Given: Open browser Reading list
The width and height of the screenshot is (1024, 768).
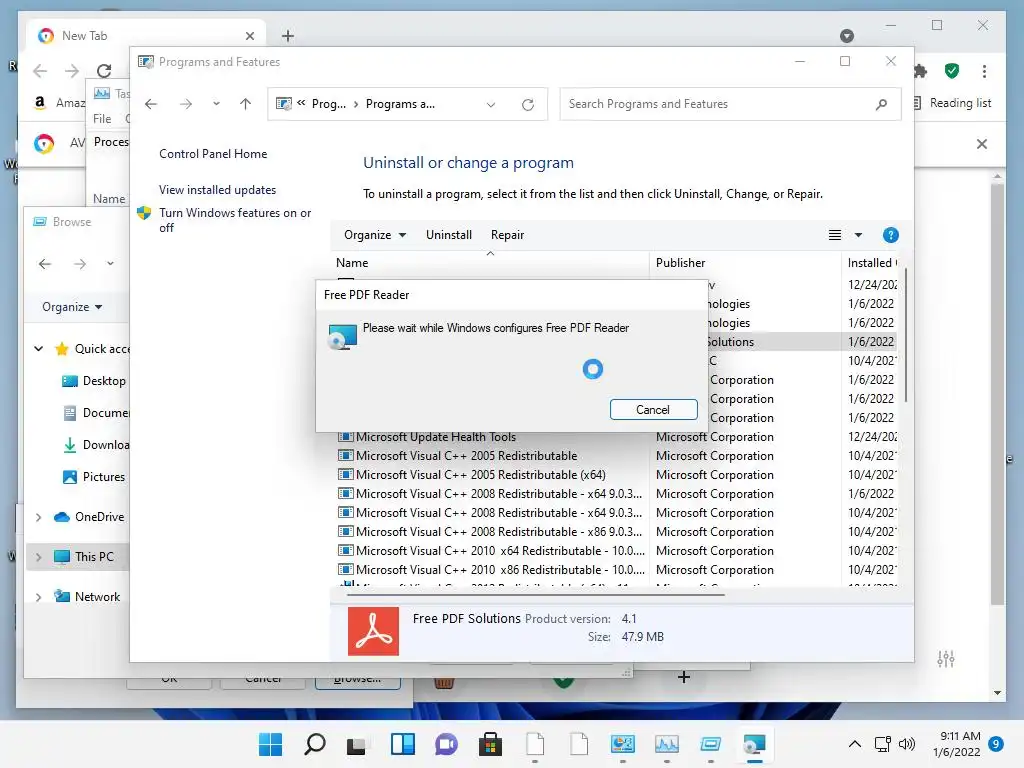Looking at the screenshot, I should (953, 103).
